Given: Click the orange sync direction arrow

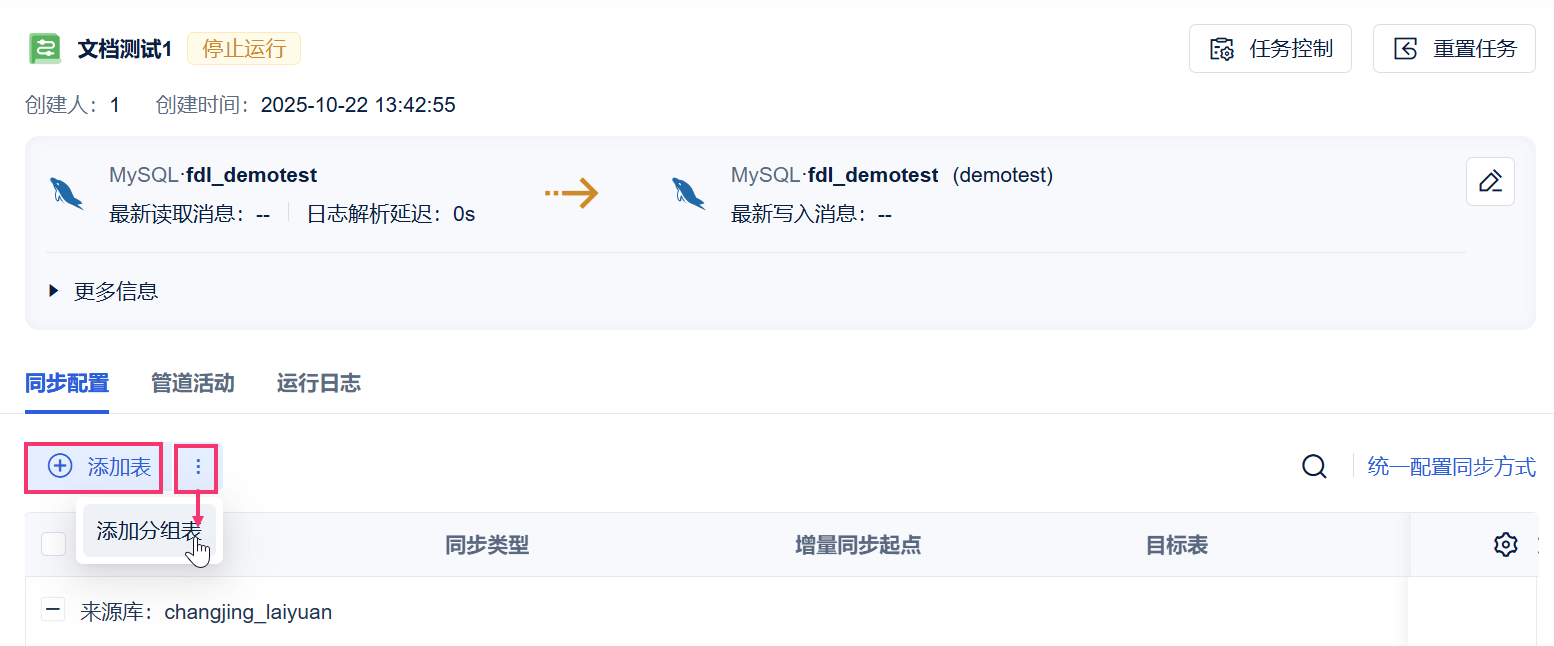Looking at the screenshot, I should tap(571, 193).
